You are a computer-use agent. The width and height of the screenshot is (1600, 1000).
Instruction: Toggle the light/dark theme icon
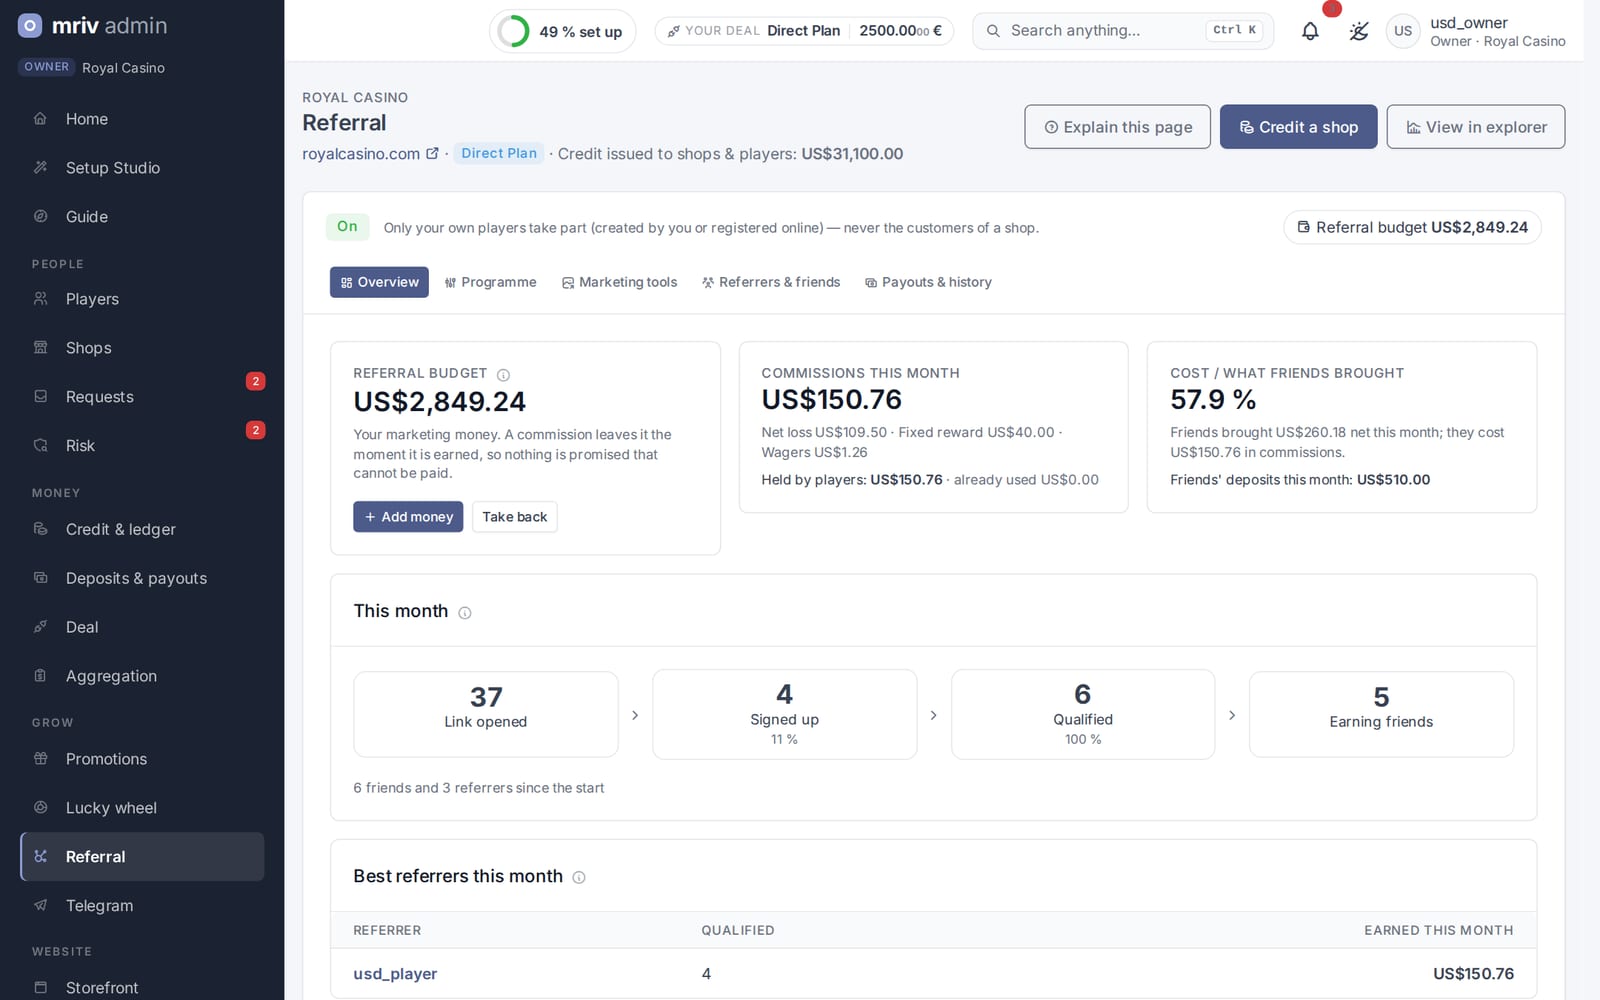[1358, 31]
